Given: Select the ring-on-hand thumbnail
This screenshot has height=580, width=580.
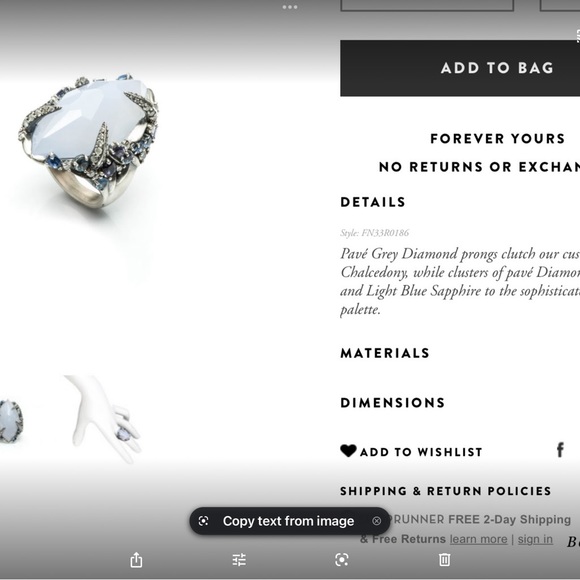Looking at the screenshot, I should tap(104, 419).
